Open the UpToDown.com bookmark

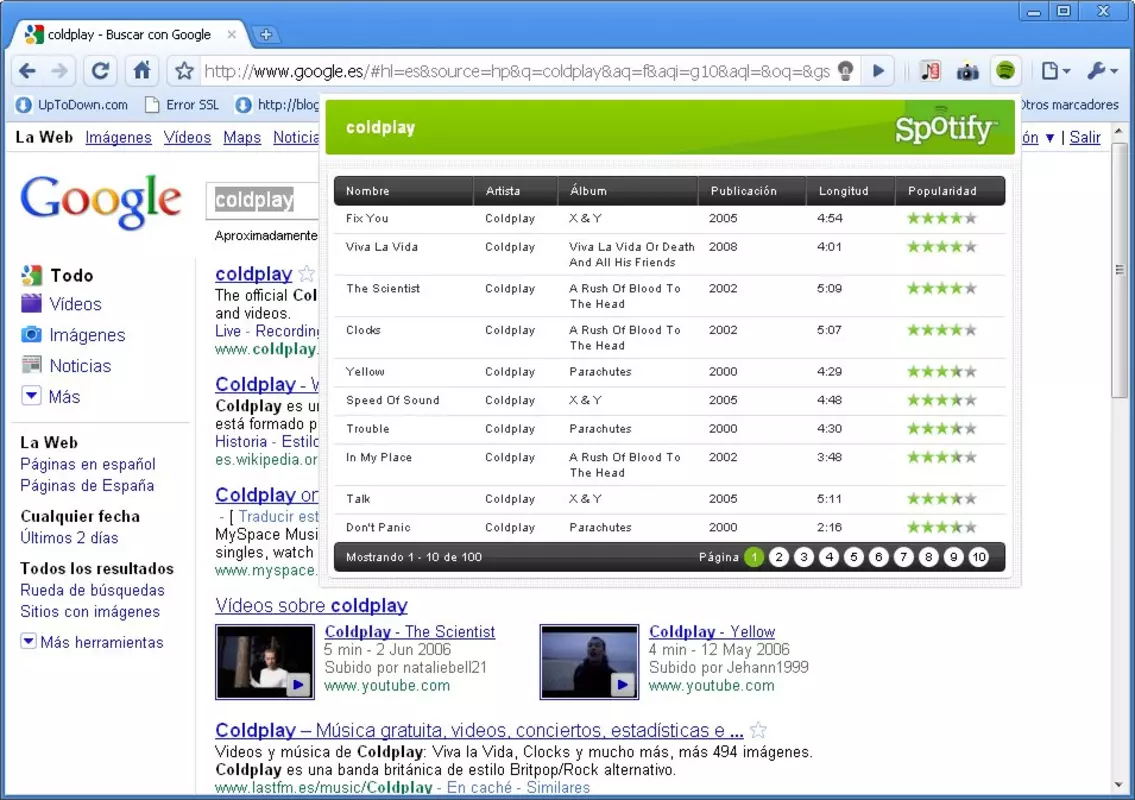[72, 105]
